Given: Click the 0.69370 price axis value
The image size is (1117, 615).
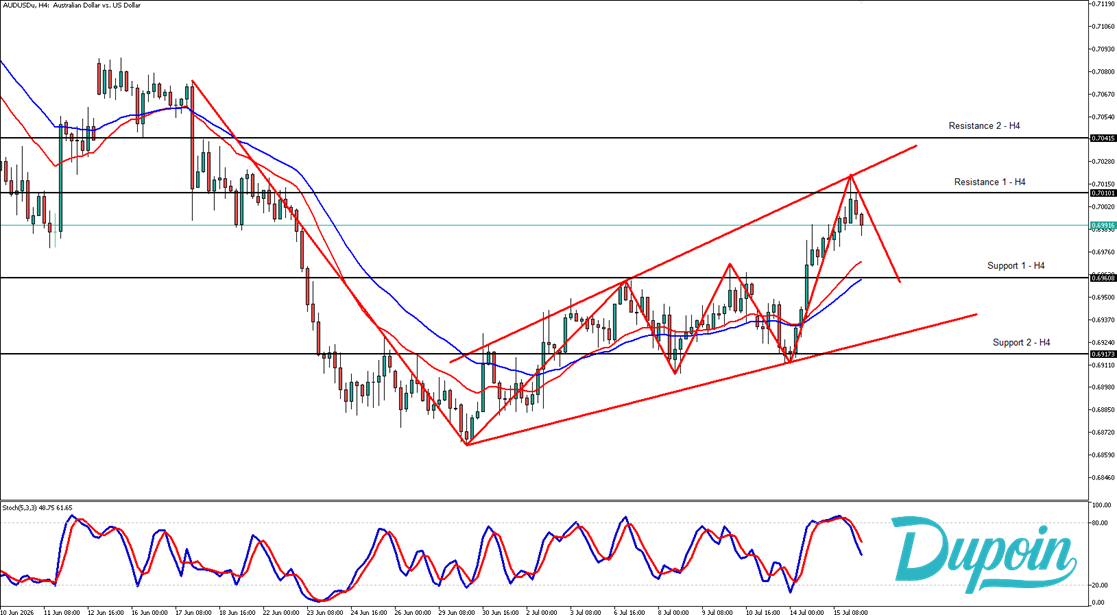Looking at the screenshot, I should [1105, 319].
